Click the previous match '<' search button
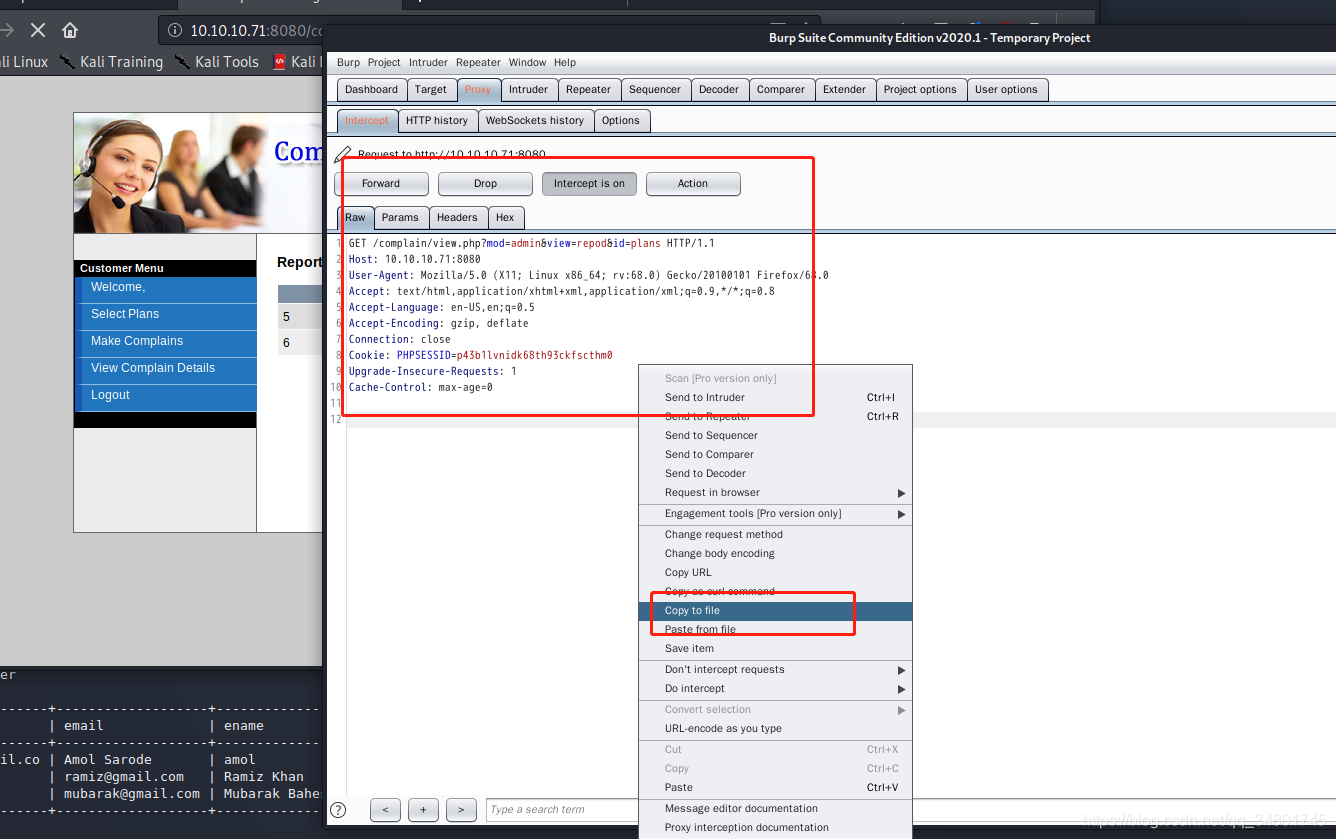Image resolution: width=1336 pixels, height=839 pixels. point(385,810)
